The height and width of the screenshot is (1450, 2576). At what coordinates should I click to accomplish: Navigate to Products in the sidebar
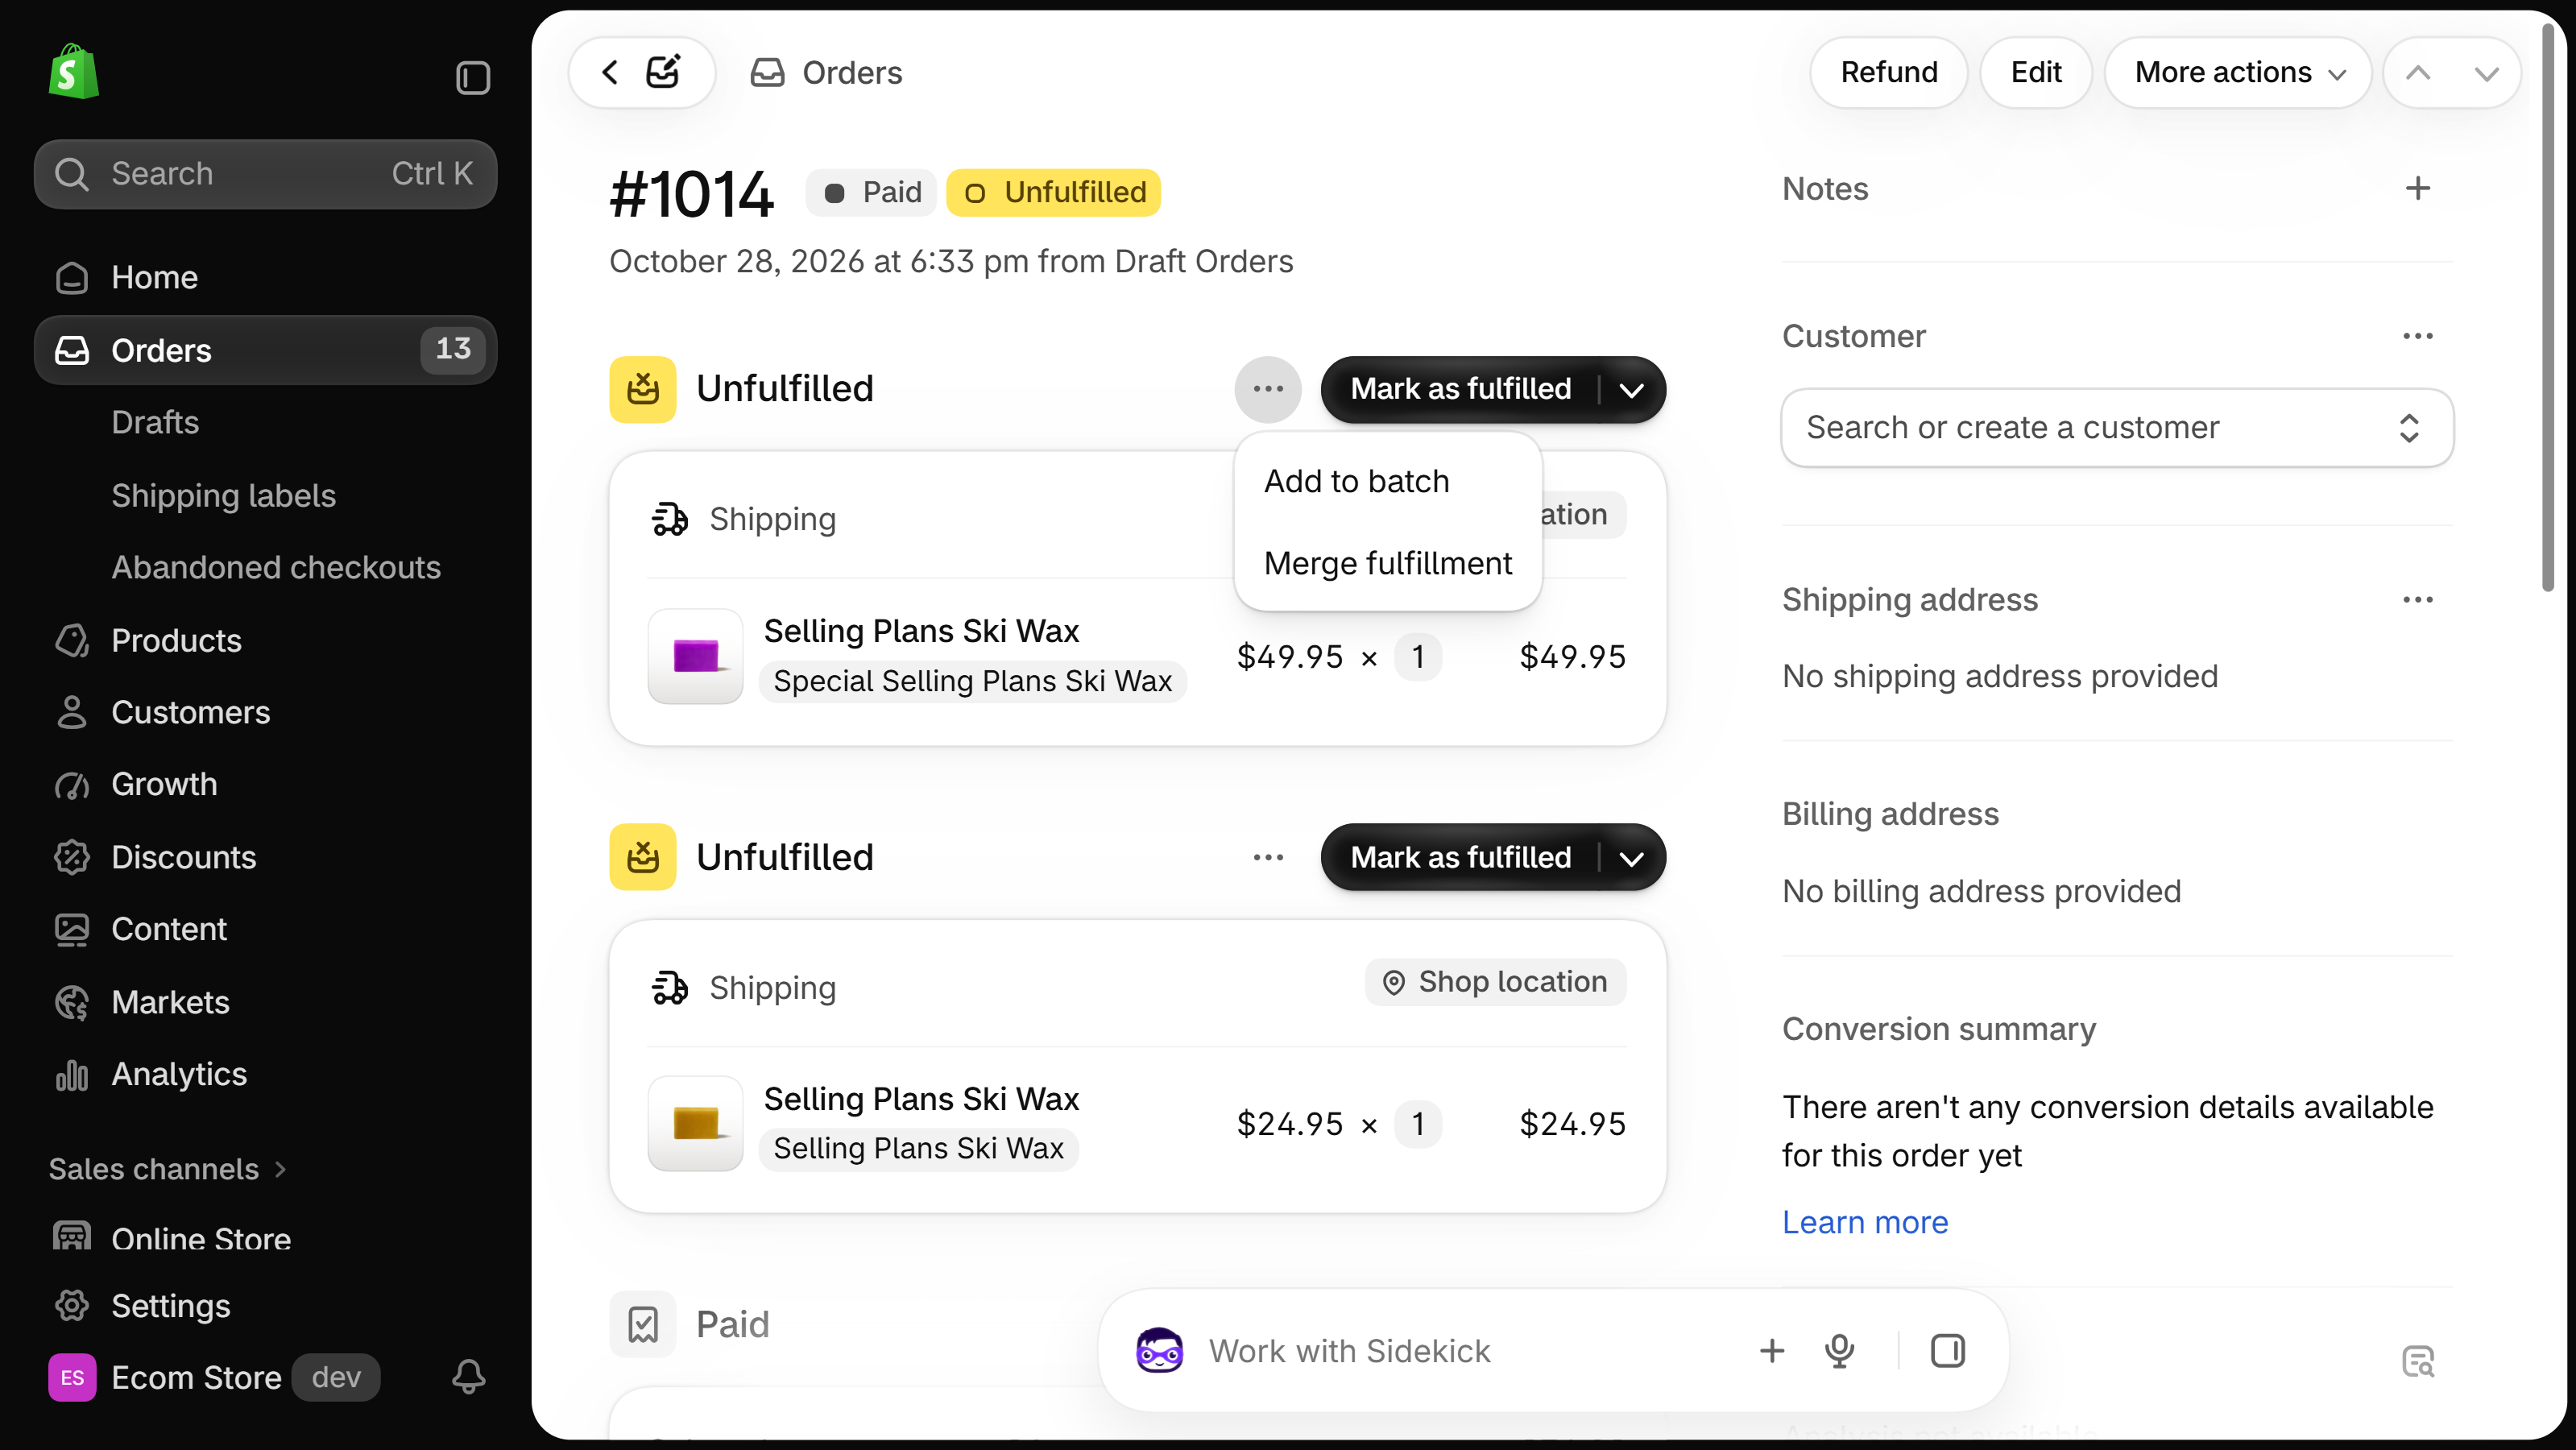coord(177,640)
